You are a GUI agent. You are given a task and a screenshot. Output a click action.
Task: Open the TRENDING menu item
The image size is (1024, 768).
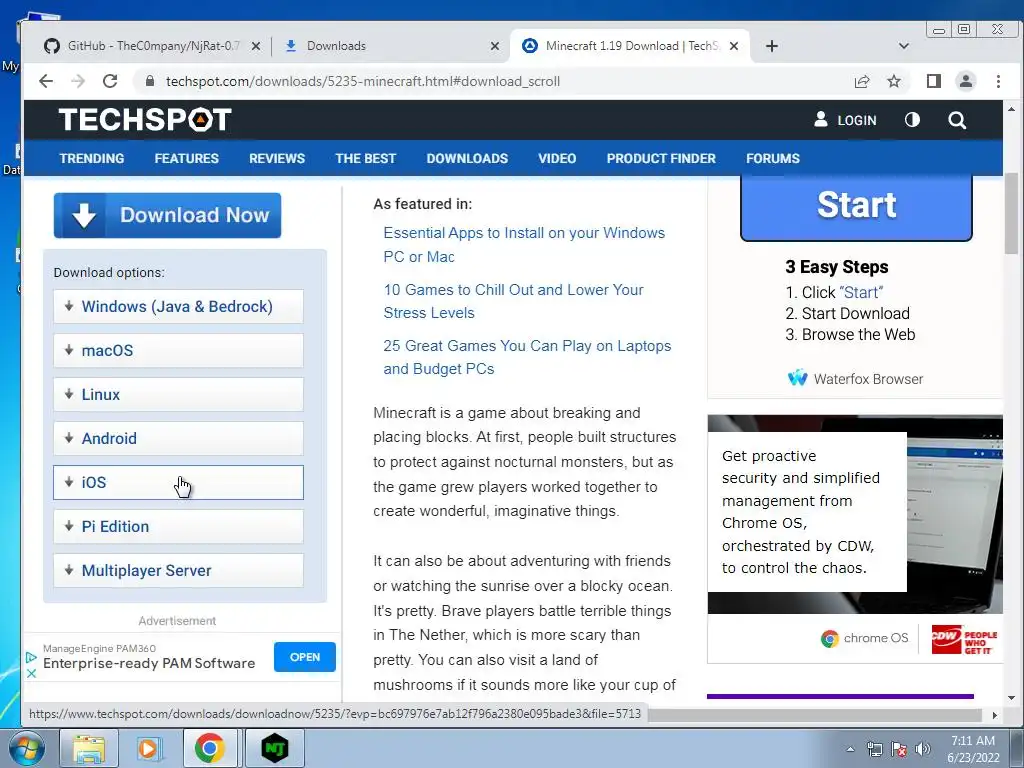click(91, 158)
